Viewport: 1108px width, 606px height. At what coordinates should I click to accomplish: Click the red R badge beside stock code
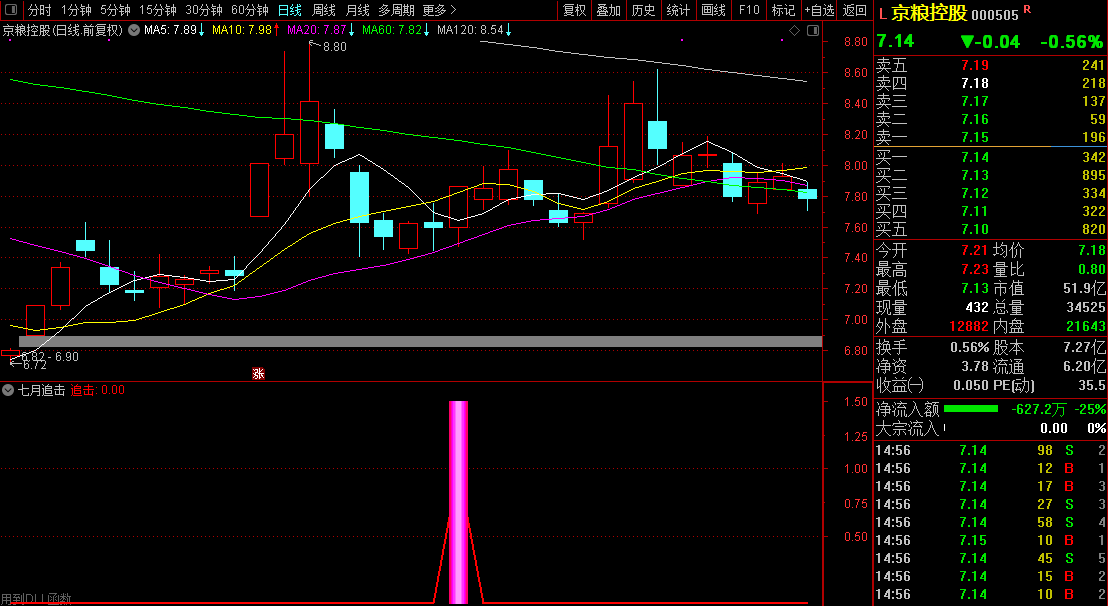tap(1027, 11)
